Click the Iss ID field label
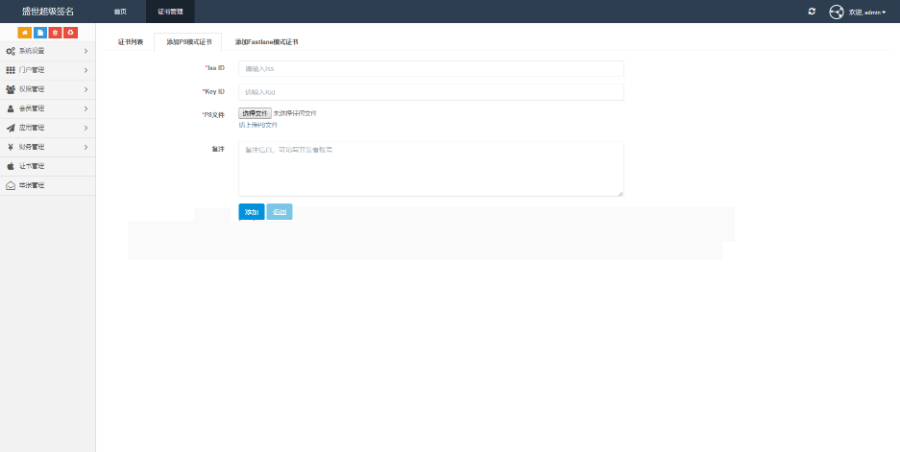900x452 pixels. point(215,68)
